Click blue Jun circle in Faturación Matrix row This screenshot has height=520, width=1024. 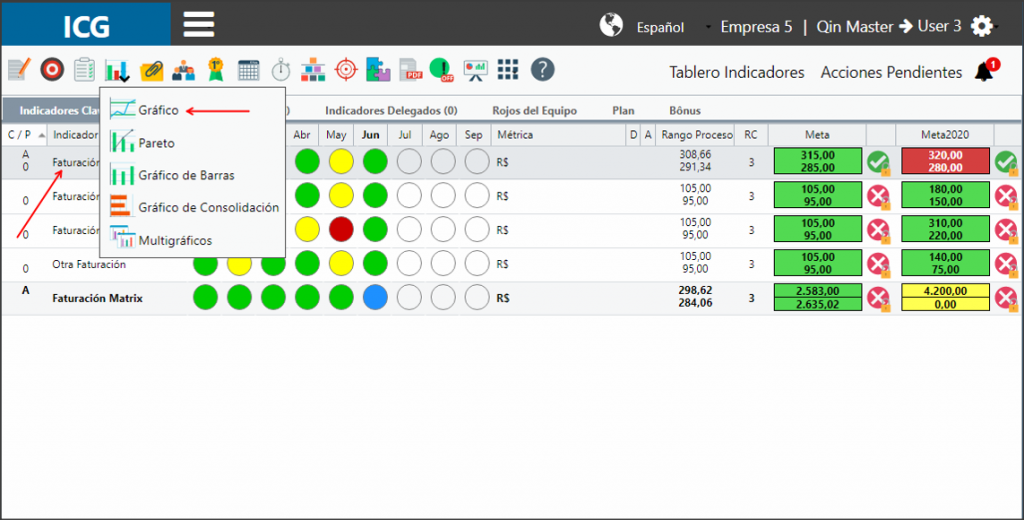coord(375,298)
